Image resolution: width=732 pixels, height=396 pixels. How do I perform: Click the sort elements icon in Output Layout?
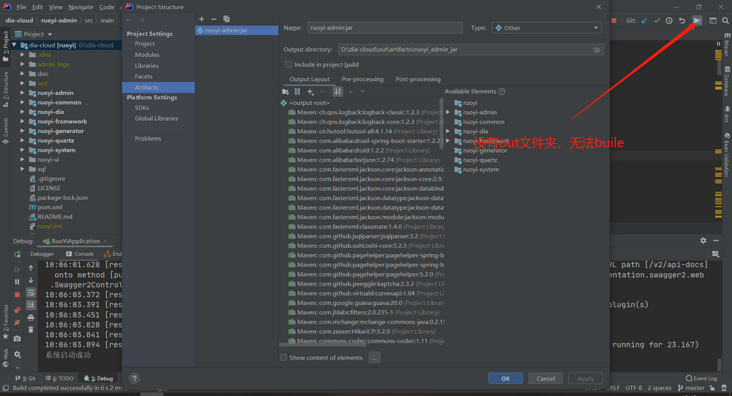(338, 92)
